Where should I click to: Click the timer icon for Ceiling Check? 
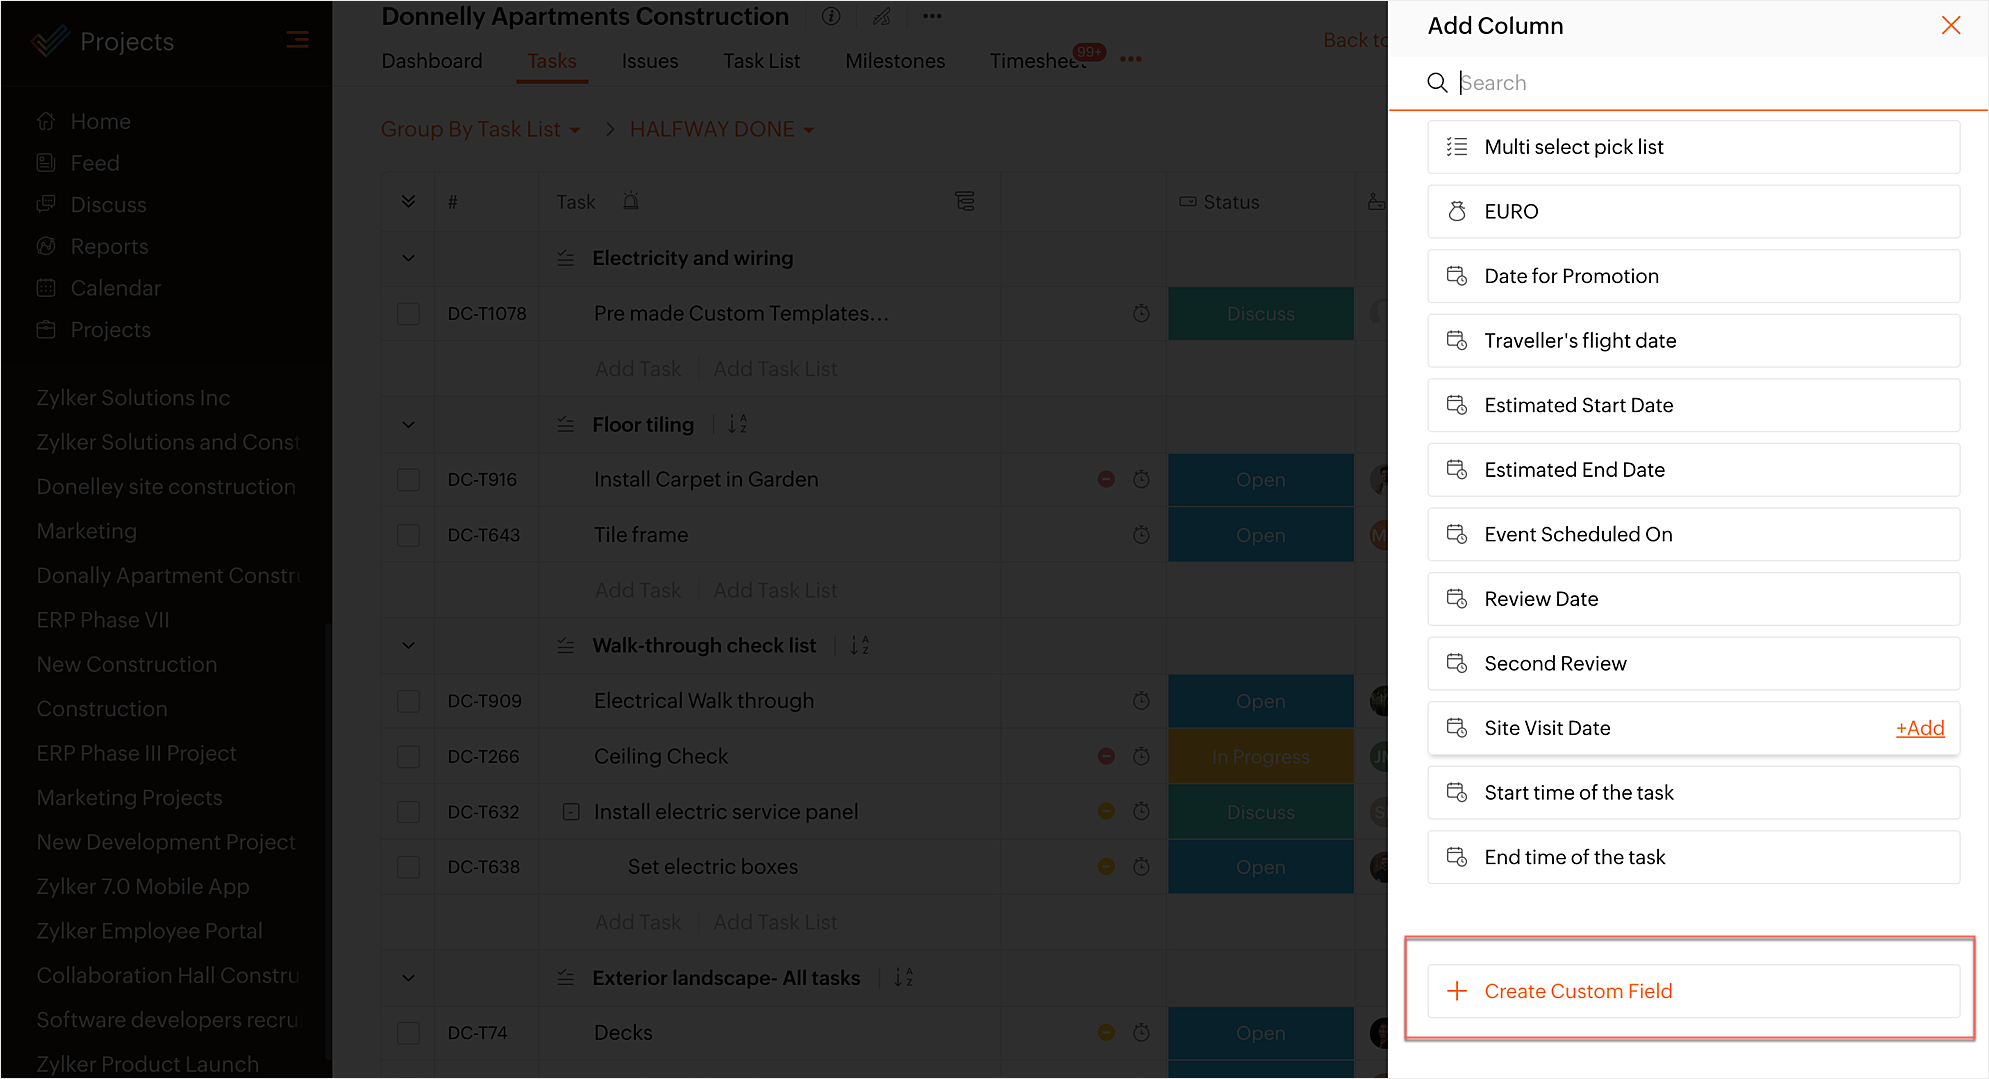point(1141,756)
